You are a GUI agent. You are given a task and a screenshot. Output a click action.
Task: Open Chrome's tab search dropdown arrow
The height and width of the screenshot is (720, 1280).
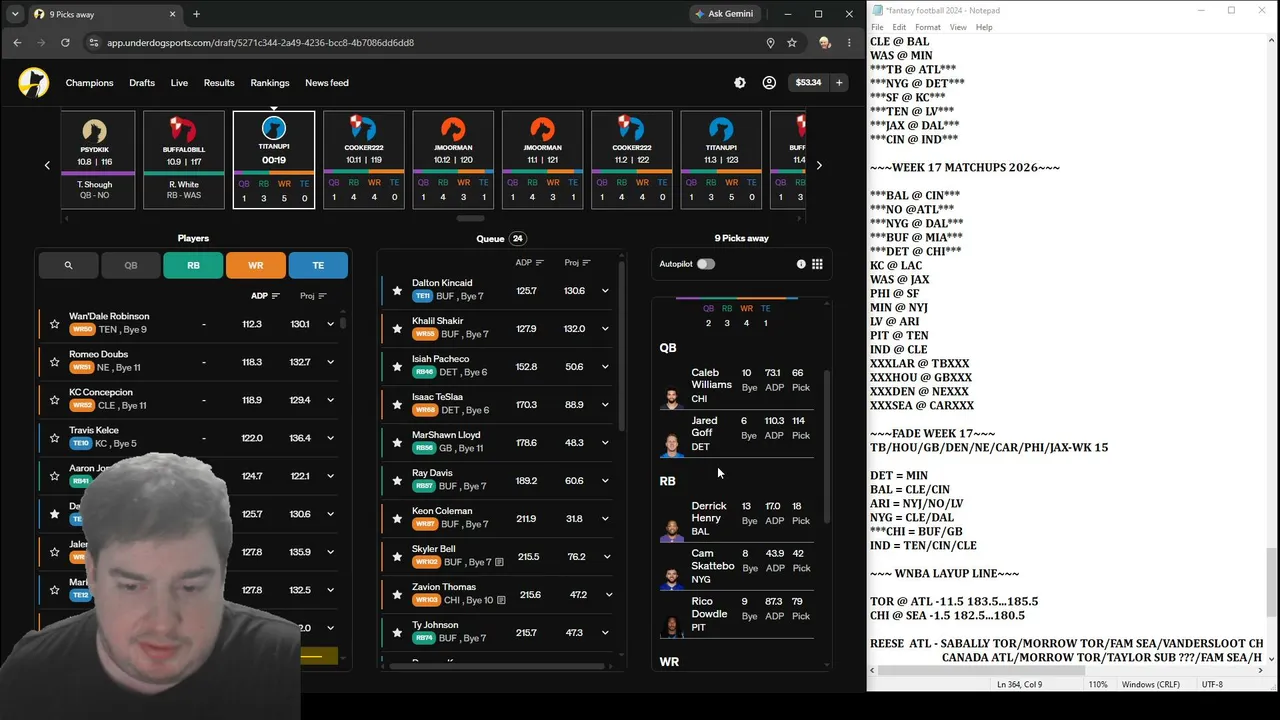[15, 14]
